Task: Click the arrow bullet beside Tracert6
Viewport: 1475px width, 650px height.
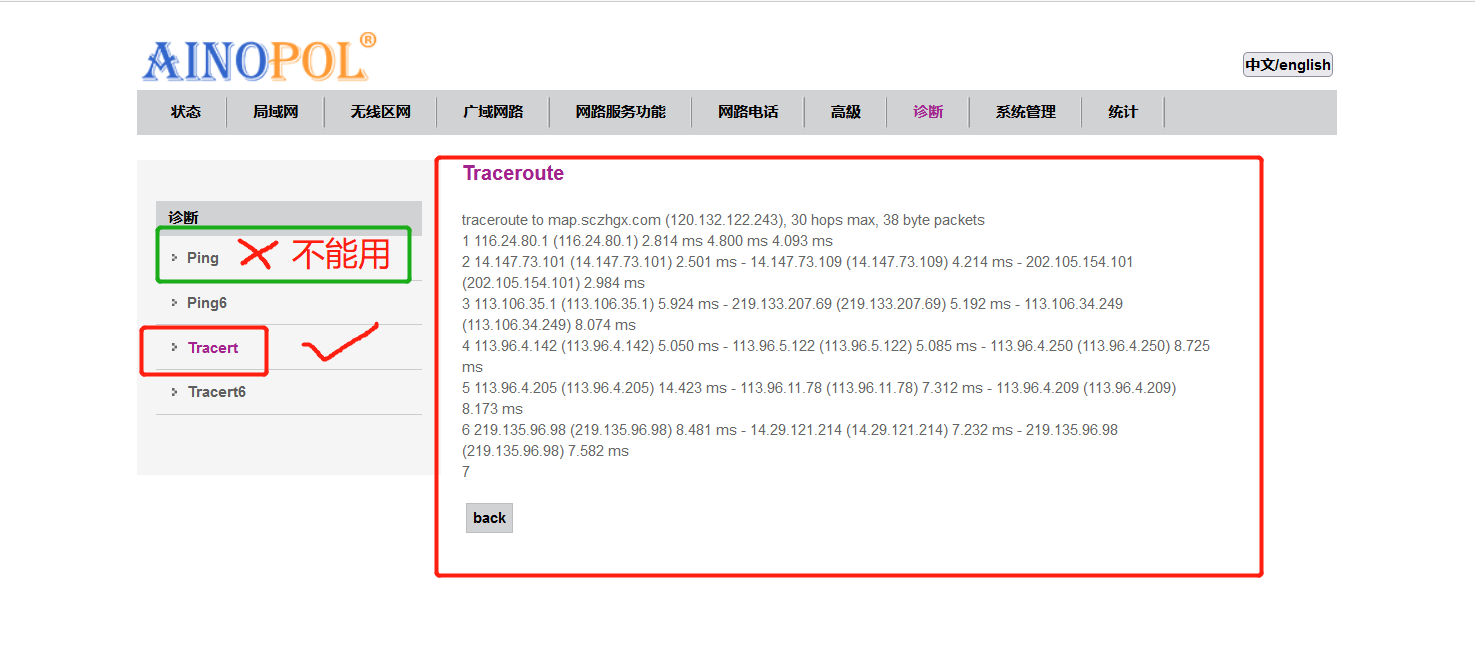Action: click(174, 392)
